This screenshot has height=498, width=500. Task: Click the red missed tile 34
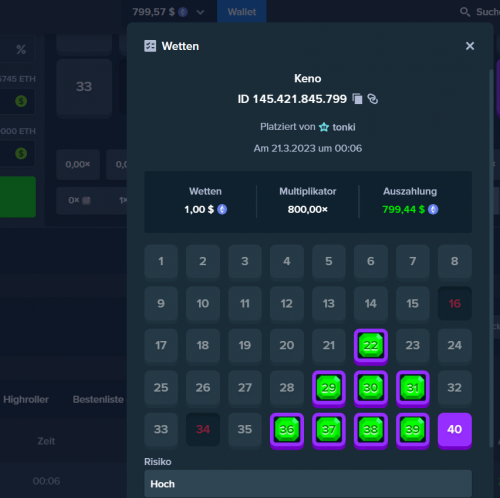coord(203,430)
